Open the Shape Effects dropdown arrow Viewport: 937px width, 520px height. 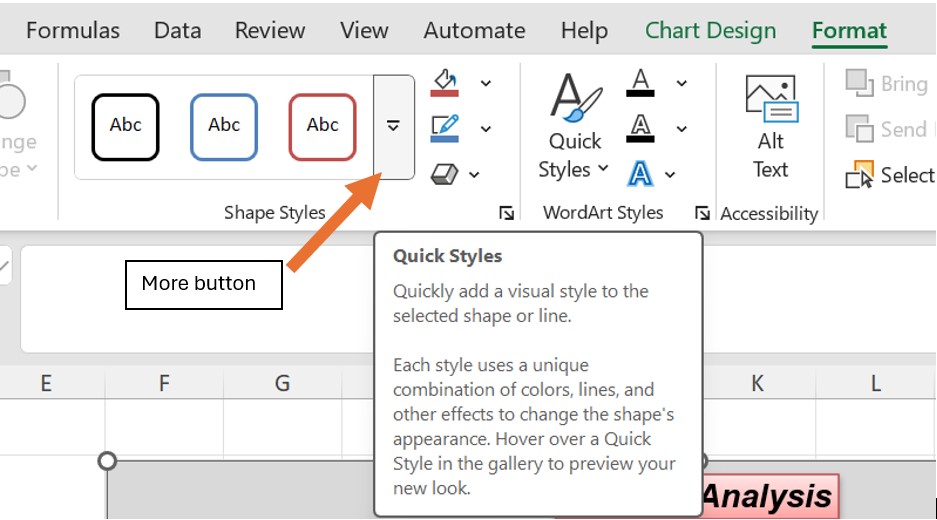click(474, 175)
